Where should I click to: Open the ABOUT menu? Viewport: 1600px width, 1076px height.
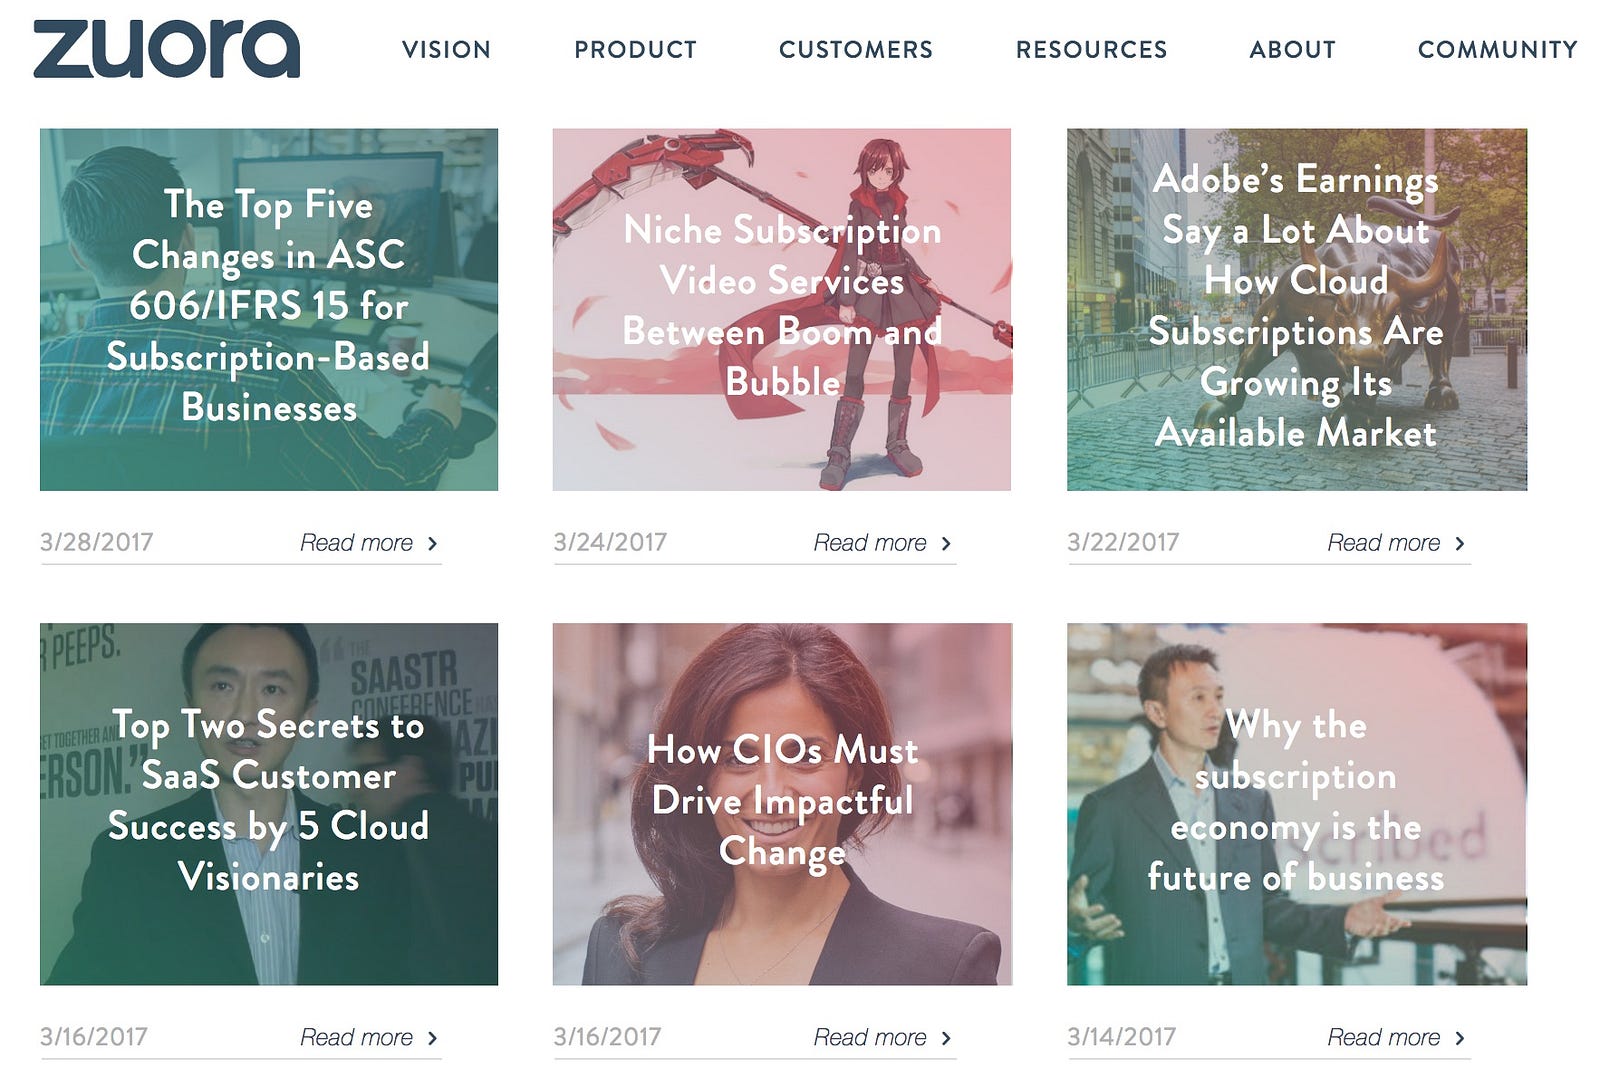click(1292, 50)
